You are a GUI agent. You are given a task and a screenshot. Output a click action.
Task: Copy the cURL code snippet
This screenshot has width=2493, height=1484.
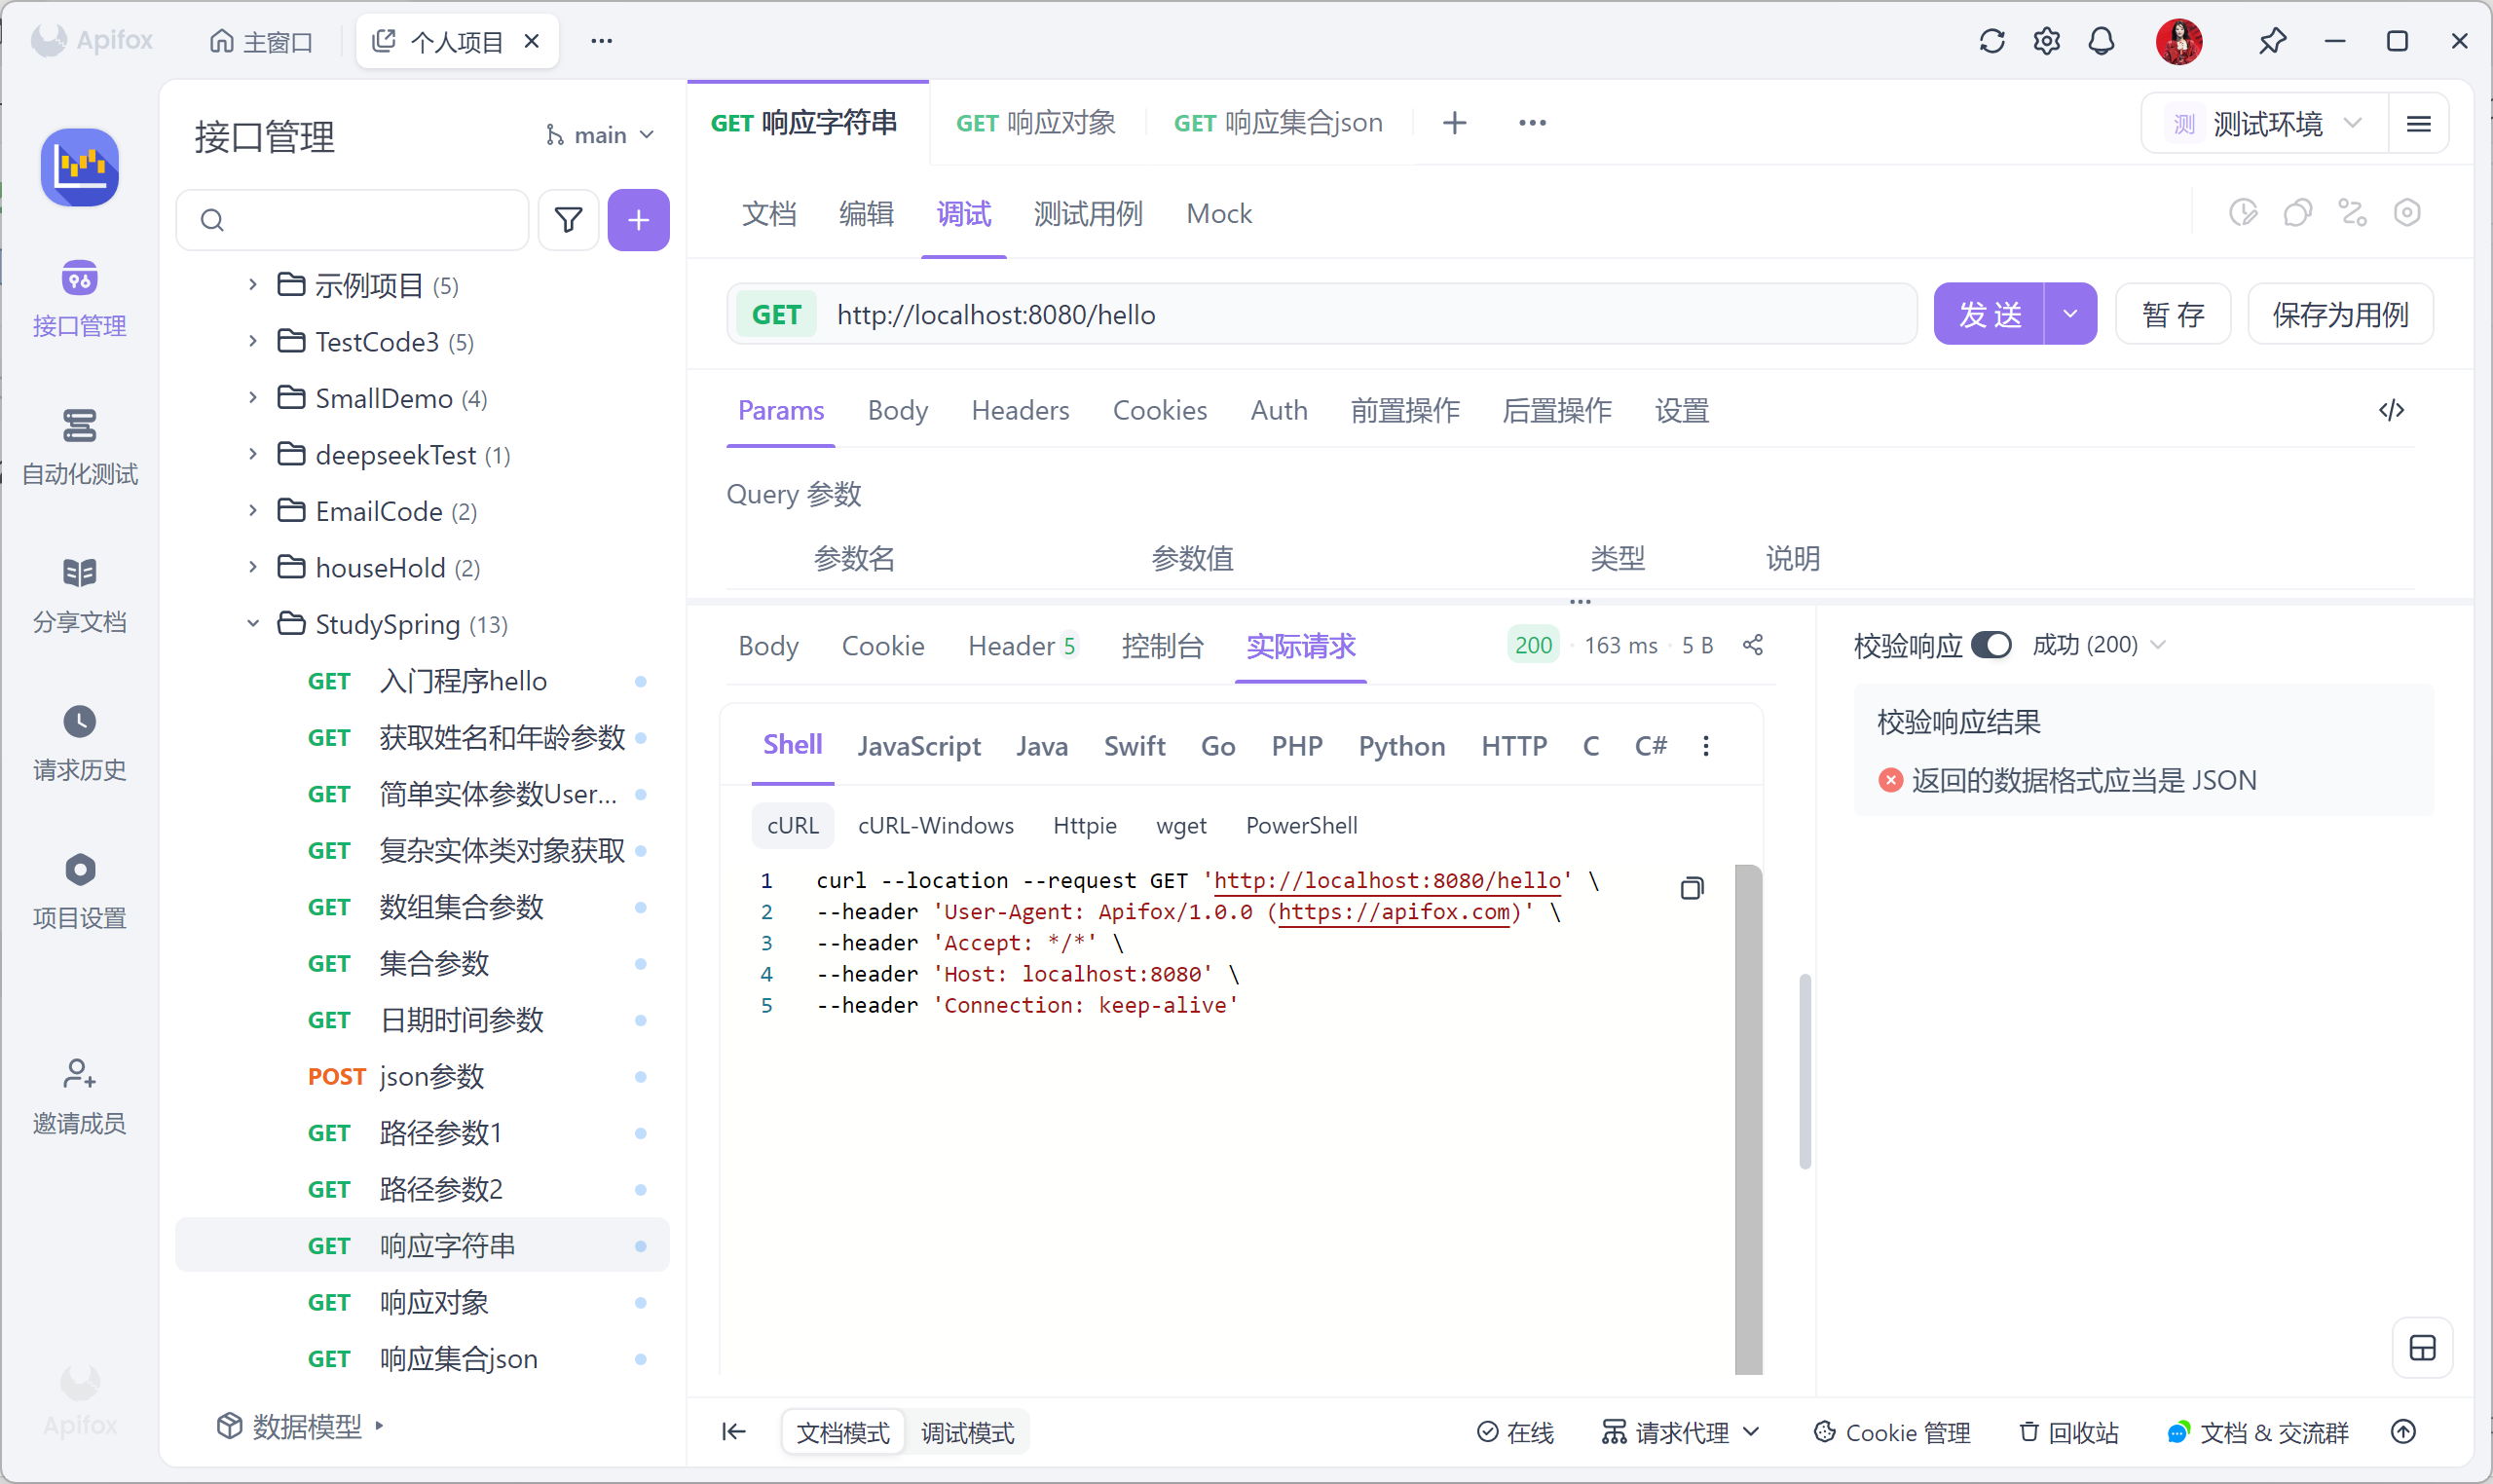(x=1691, y=888)
